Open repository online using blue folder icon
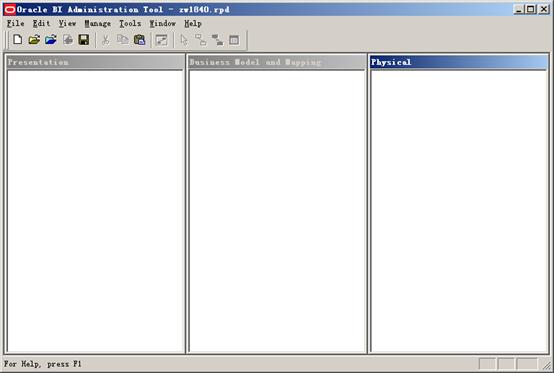Viewport: 554px width, 373px height. tap(51, 40)
